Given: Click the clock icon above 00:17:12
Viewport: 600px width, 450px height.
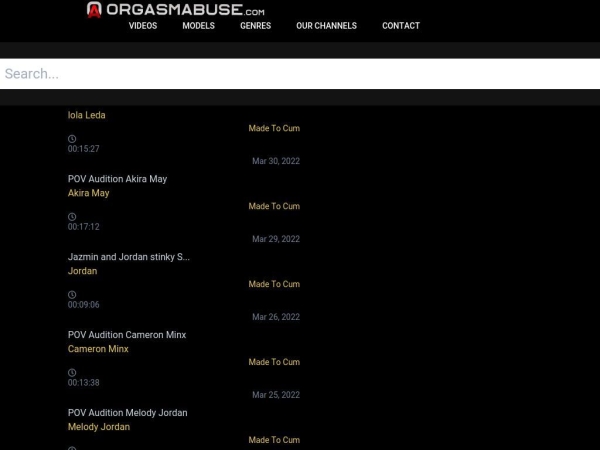Looking at the screenshot, I should [x=72, y=217].
